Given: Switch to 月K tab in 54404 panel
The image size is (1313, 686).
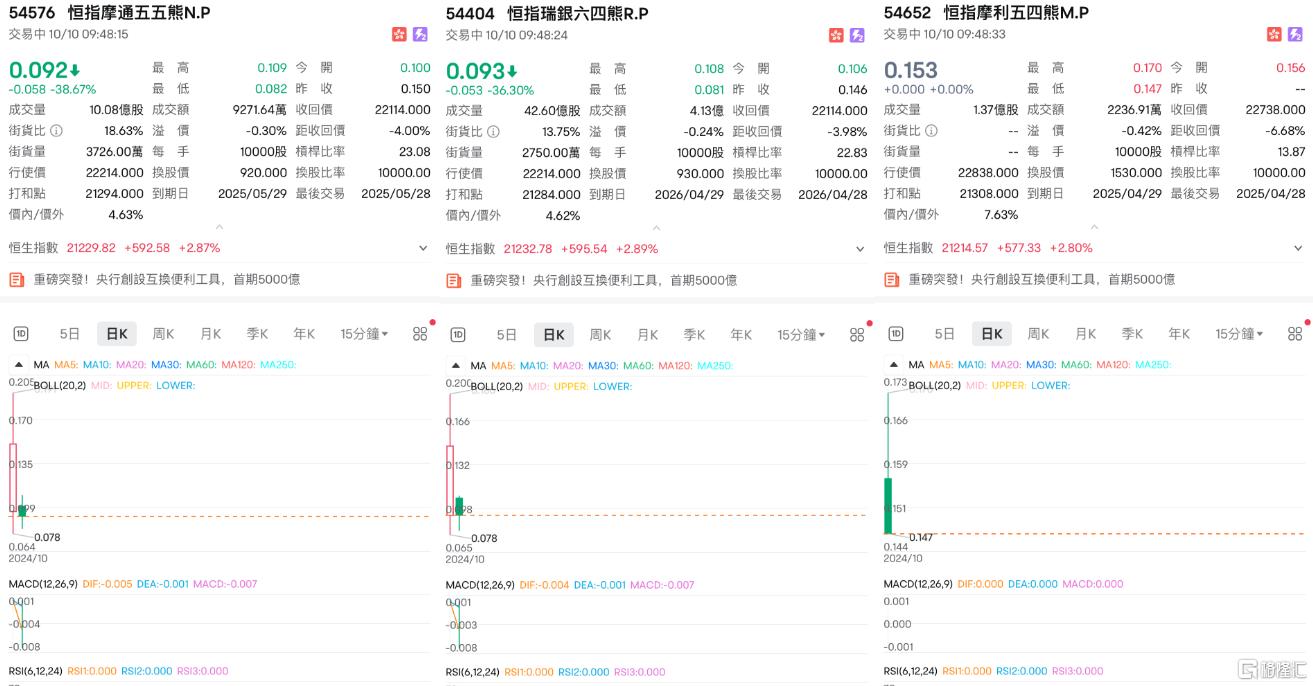Looking at the screenshot, I should point(647,334).
